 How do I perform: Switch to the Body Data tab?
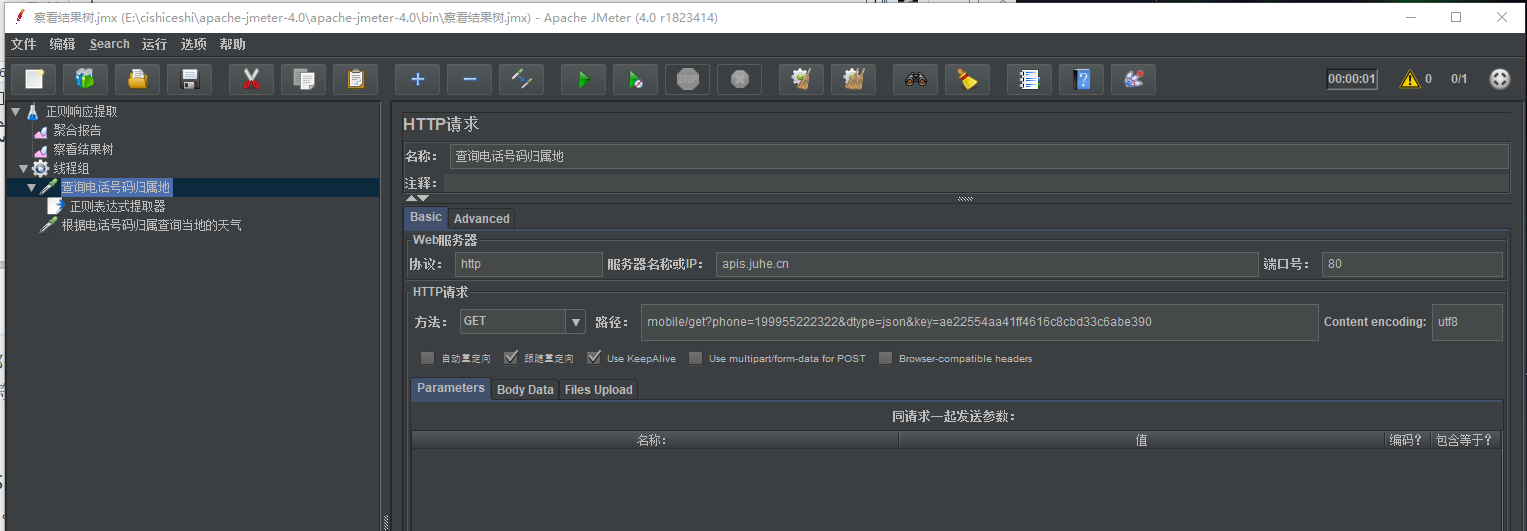[x=525, y=390]
